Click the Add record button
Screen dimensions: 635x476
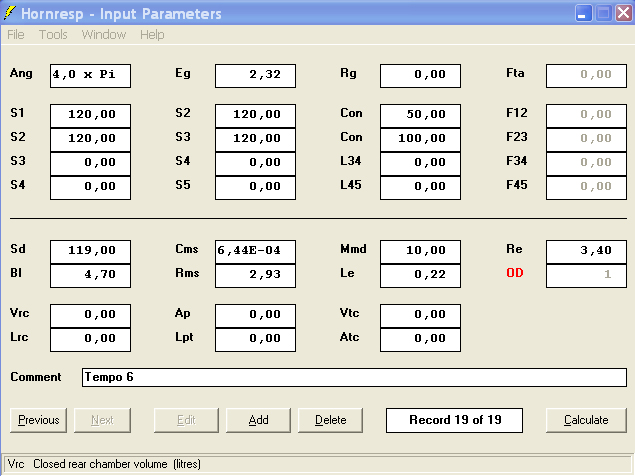pos(258,420)
